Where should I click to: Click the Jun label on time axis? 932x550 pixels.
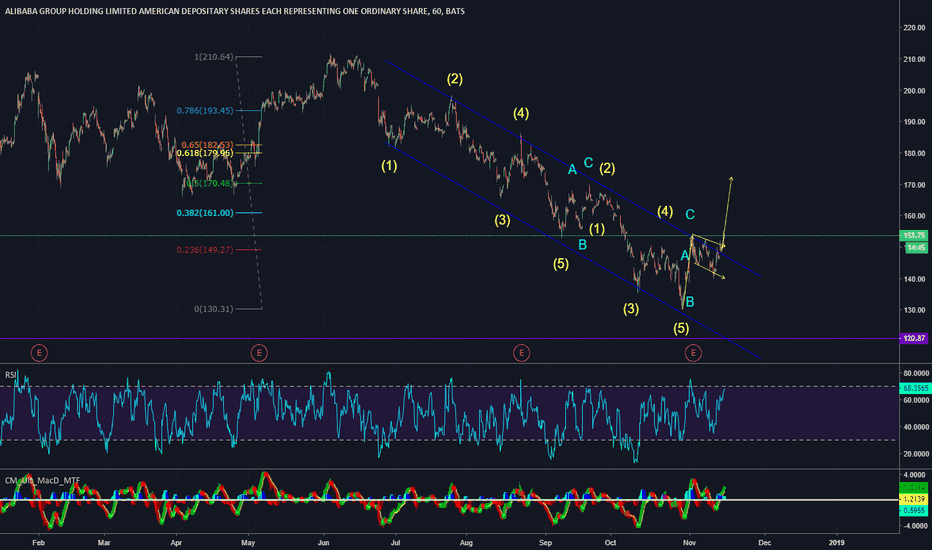(x=323, y=543)
